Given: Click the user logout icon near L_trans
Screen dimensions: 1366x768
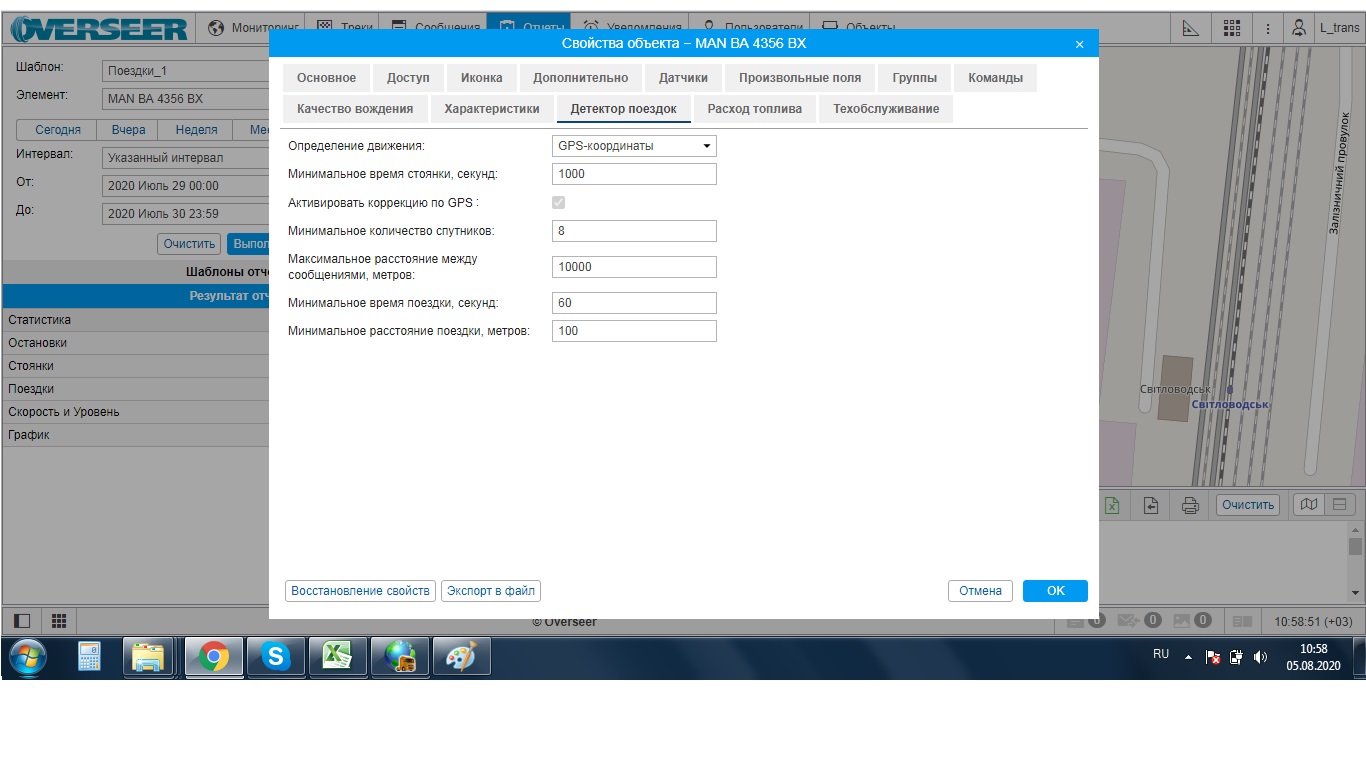Looking at the screenshot, I should [x=1299, y=28].
